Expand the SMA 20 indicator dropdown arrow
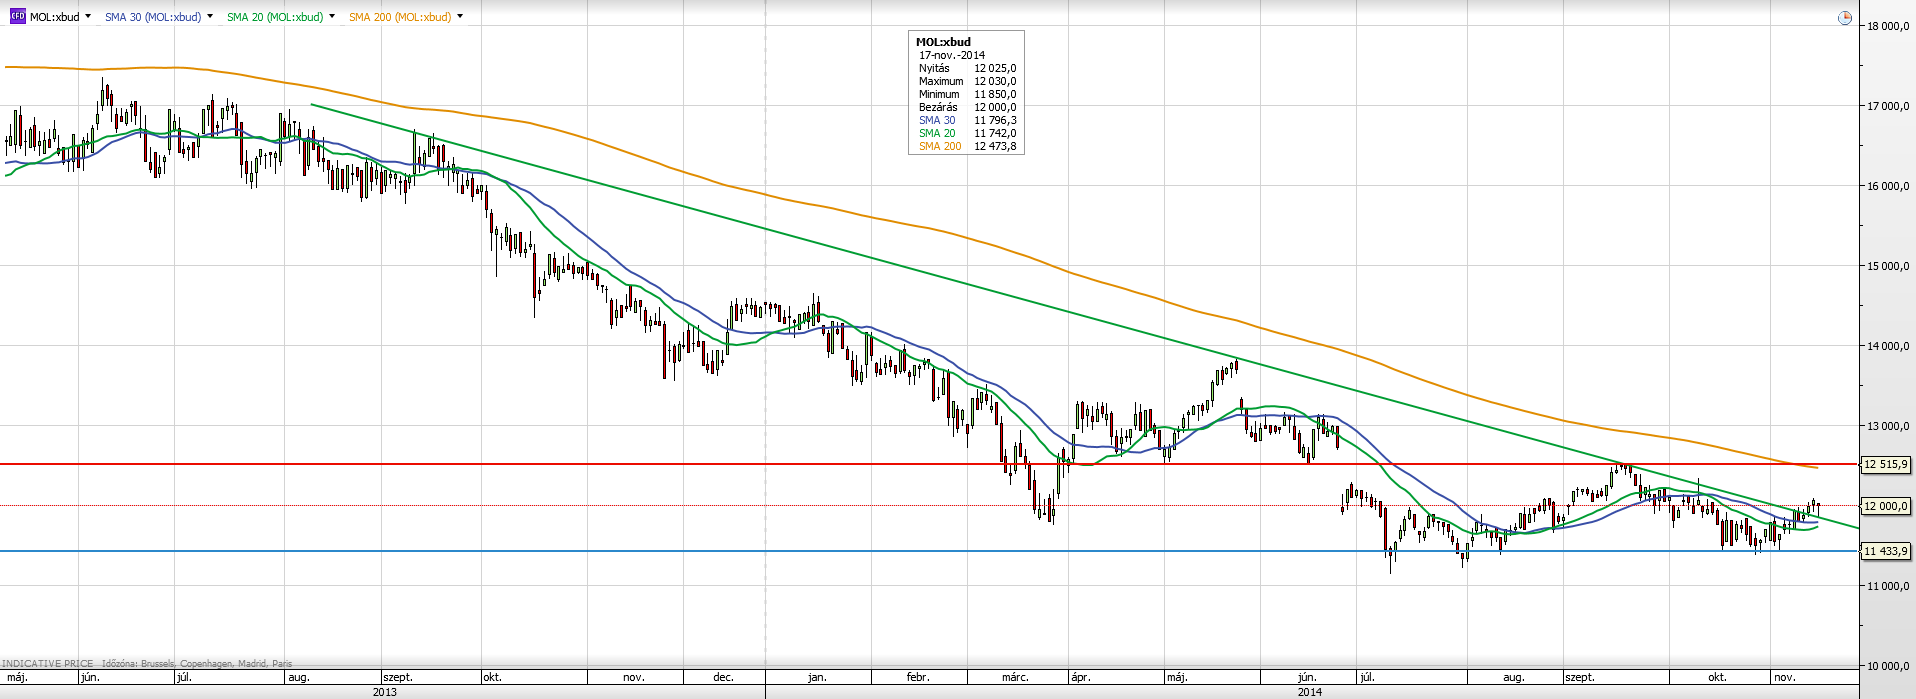 (x=332, y=17)
